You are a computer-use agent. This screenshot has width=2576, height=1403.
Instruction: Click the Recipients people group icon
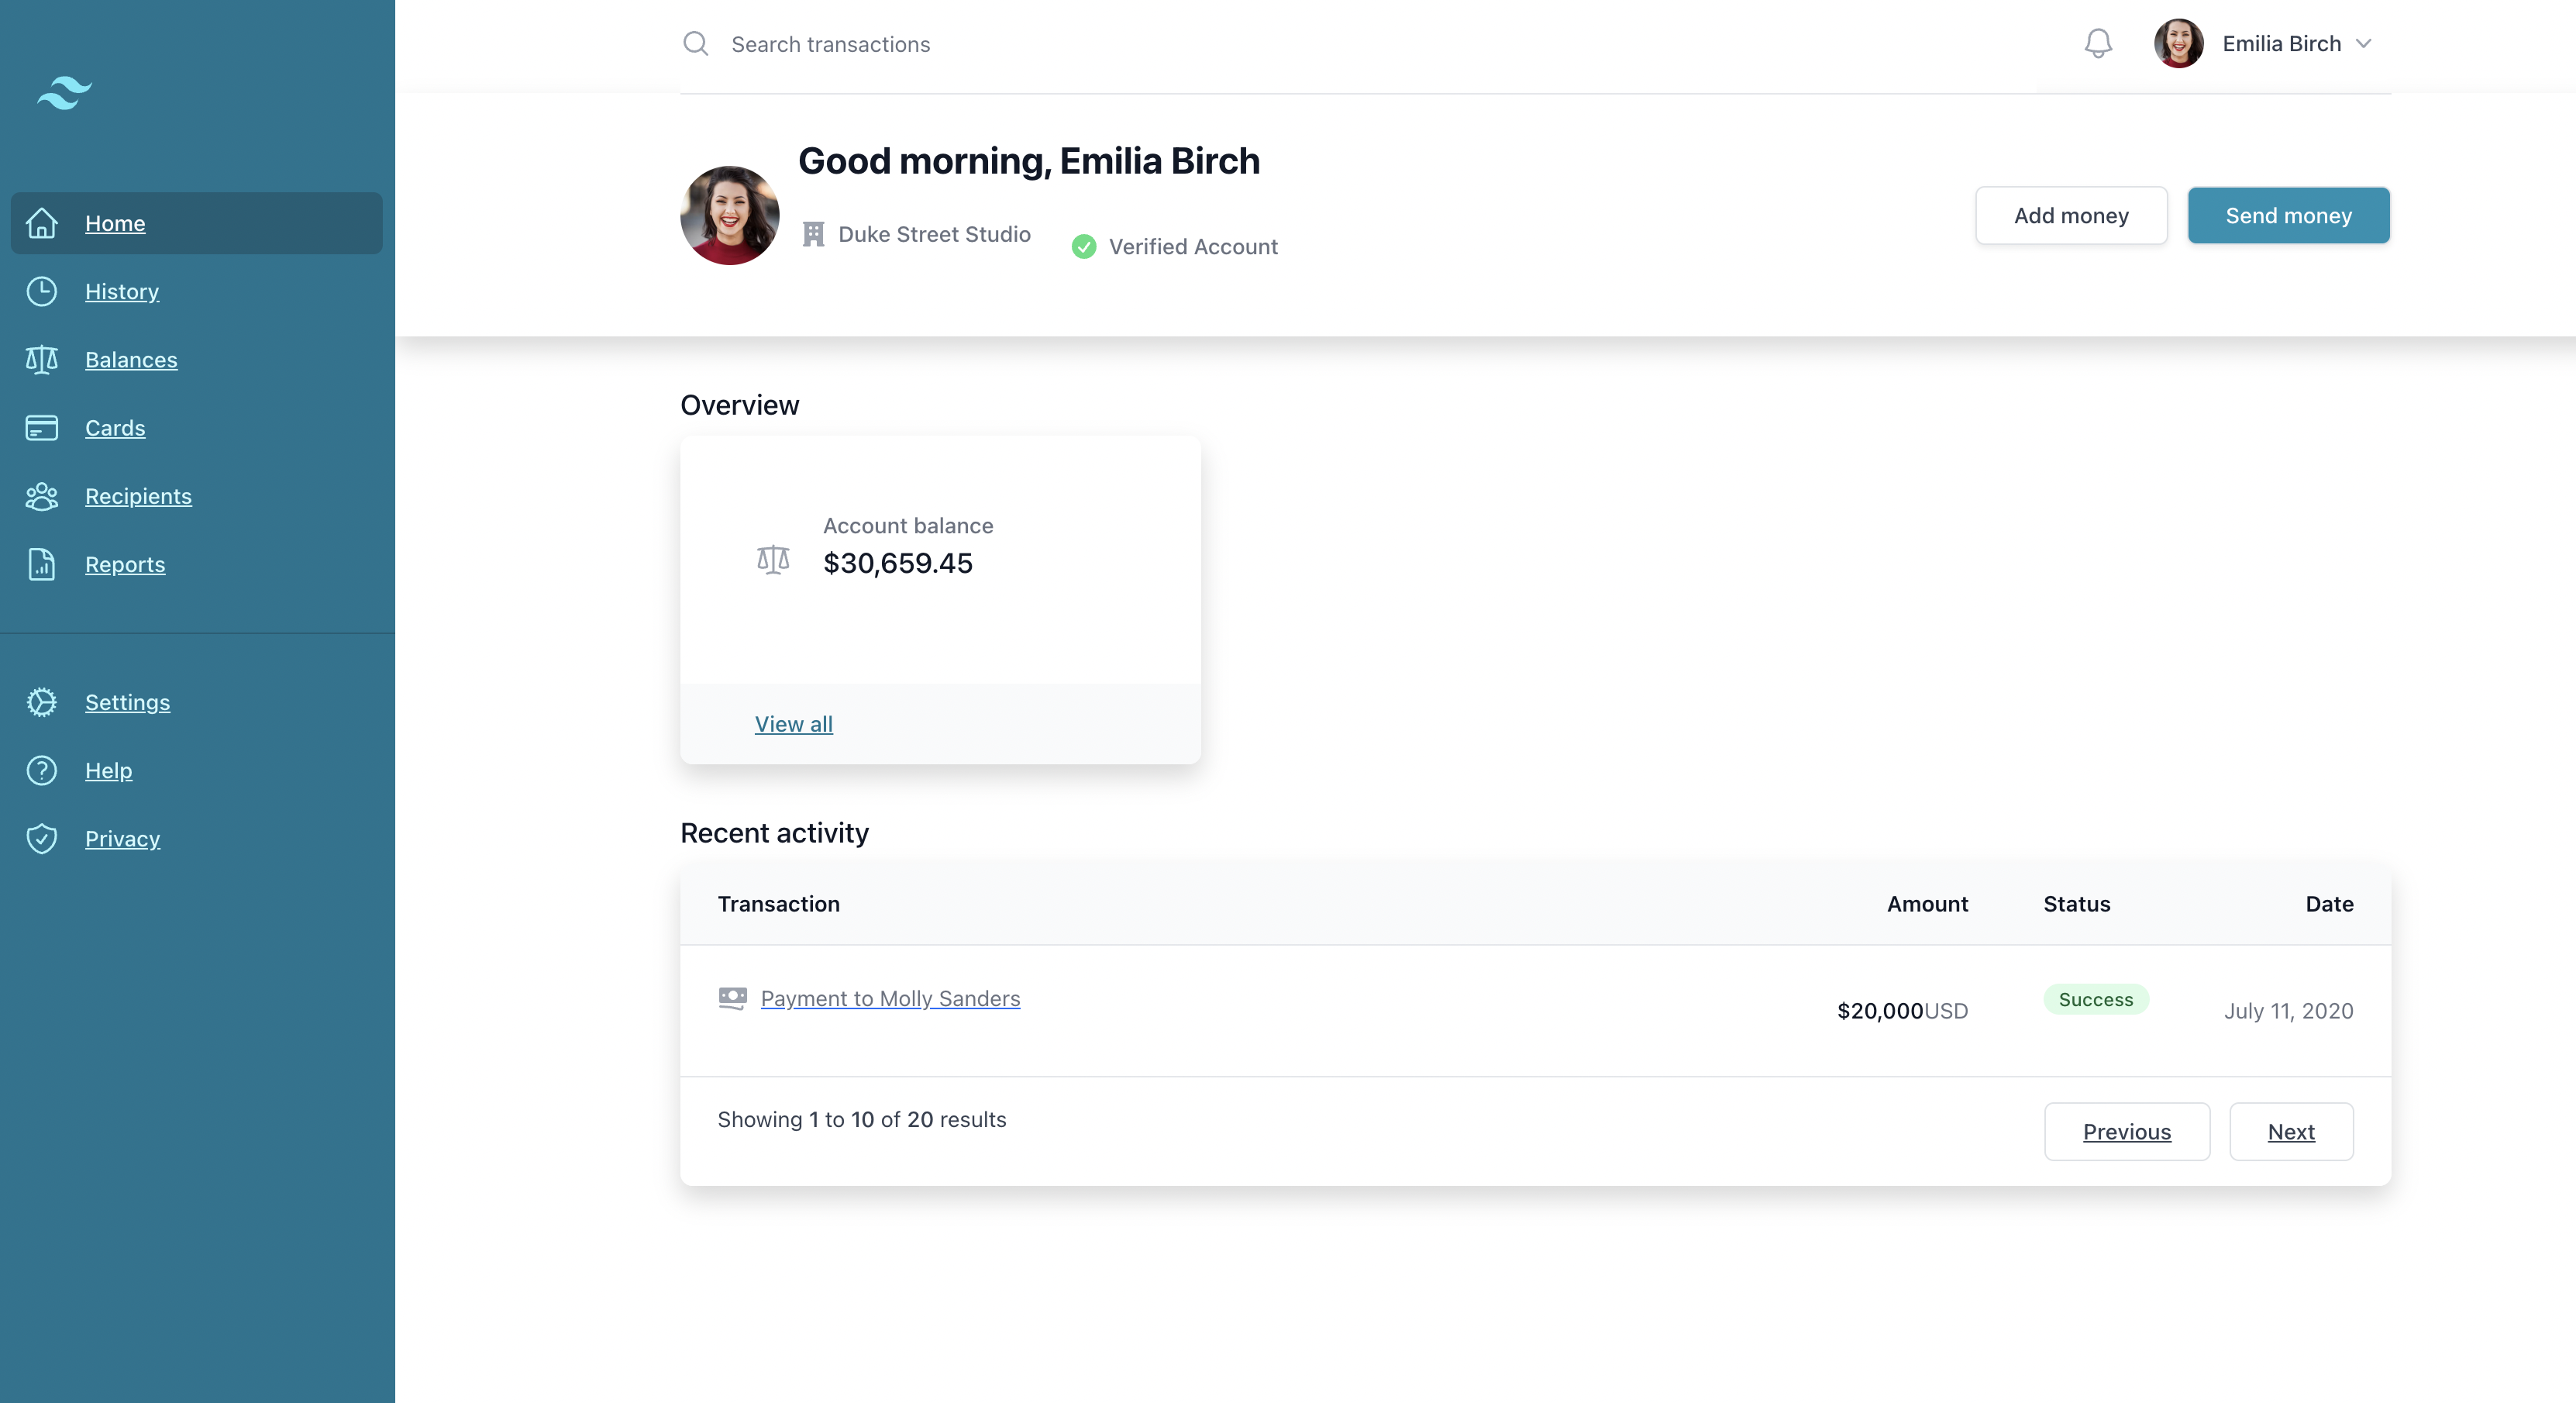(x=41, y=496)
